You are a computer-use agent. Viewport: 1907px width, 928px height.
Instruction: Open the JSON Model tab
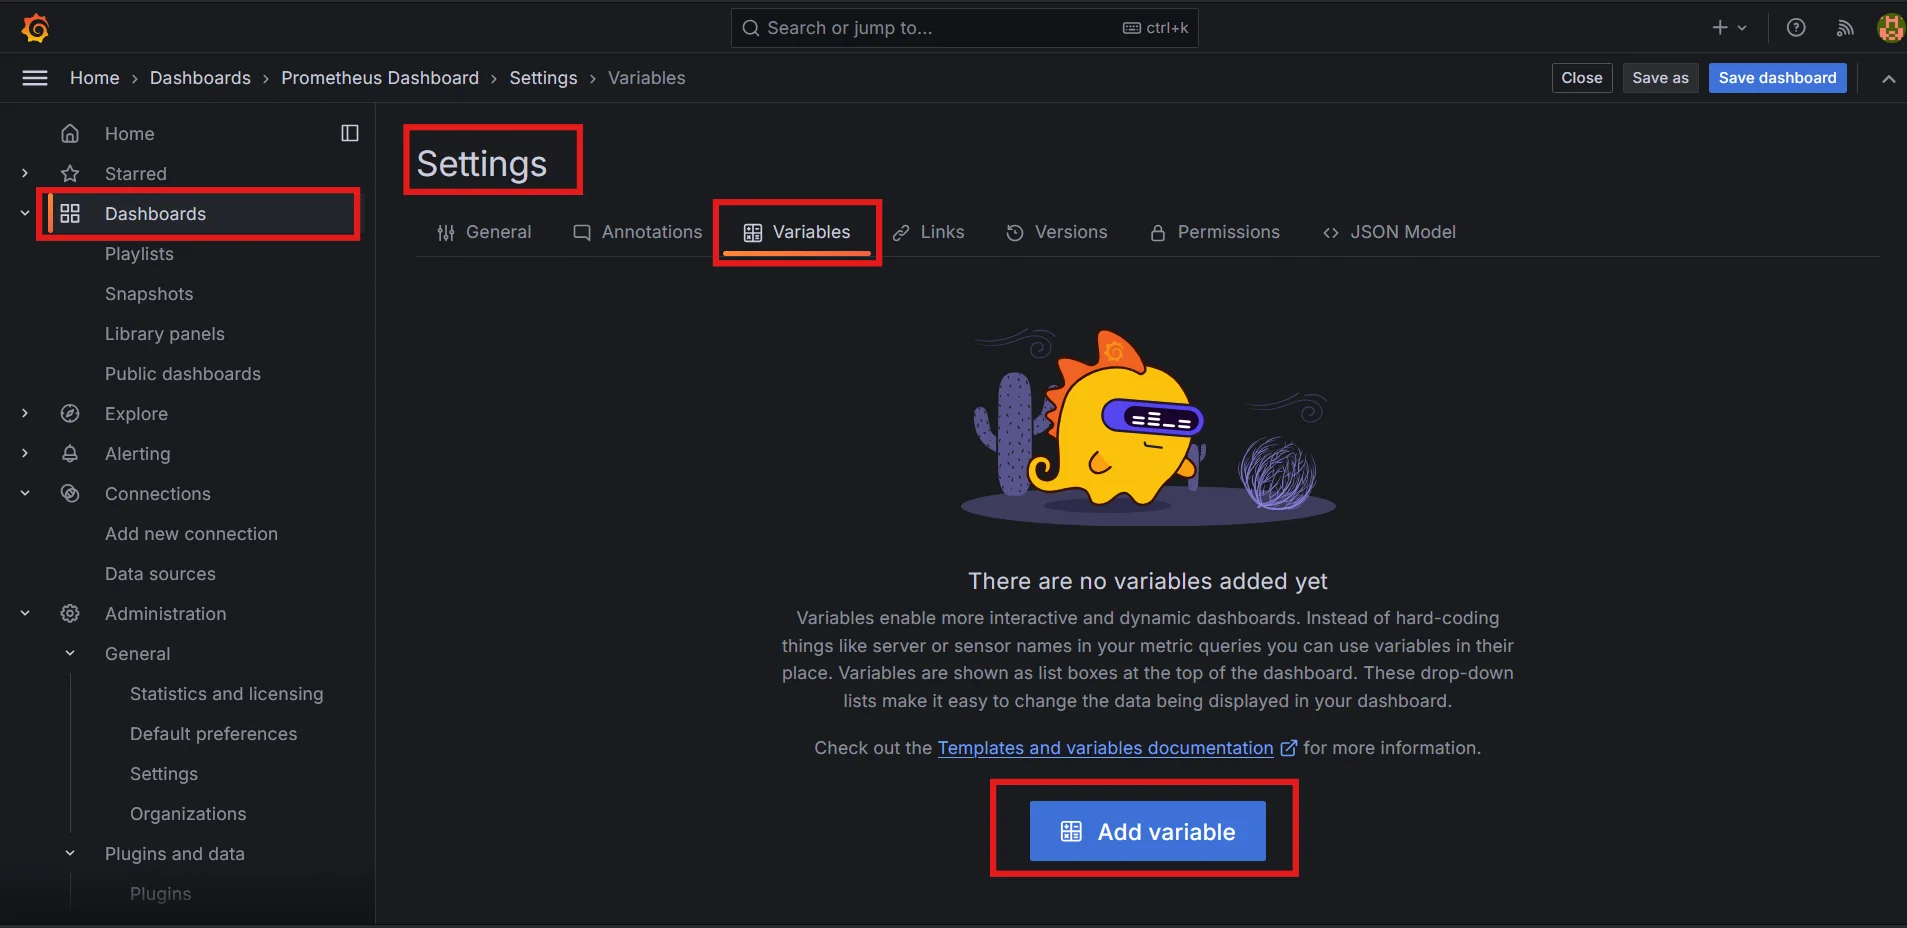click(x=1389, y=232)
